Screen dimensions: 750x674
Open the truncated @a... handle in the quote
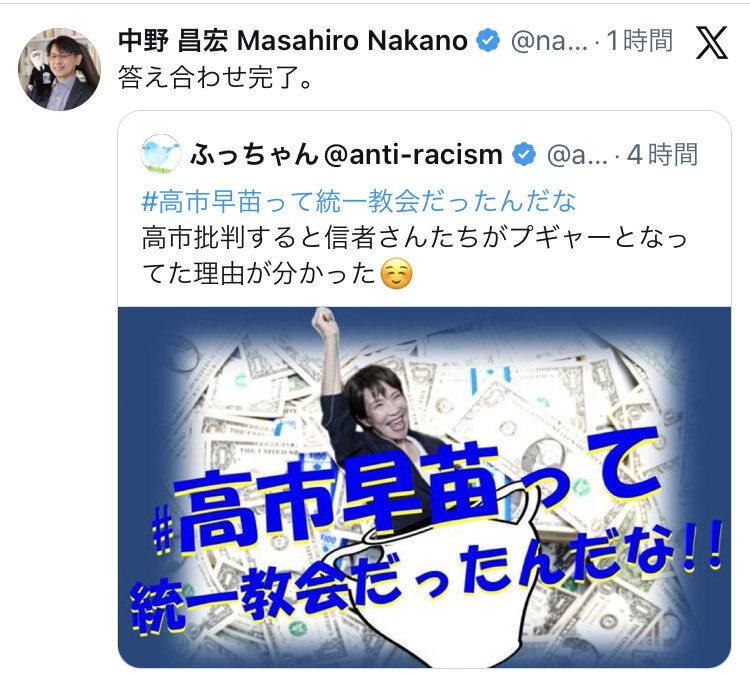coord(577,155)
